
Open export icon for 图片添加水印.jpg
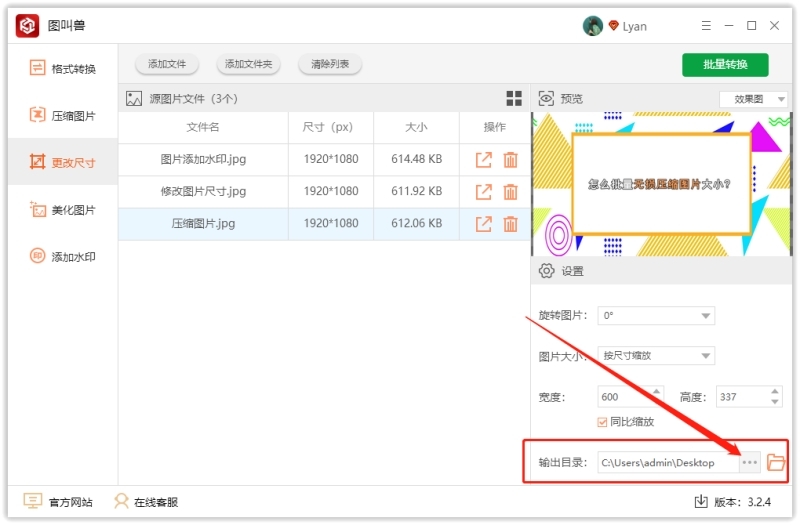(484, 159)
